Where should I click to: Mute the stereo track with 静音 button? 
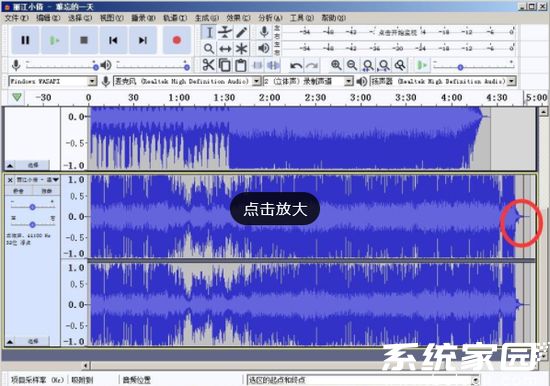(x=19, y=191)
